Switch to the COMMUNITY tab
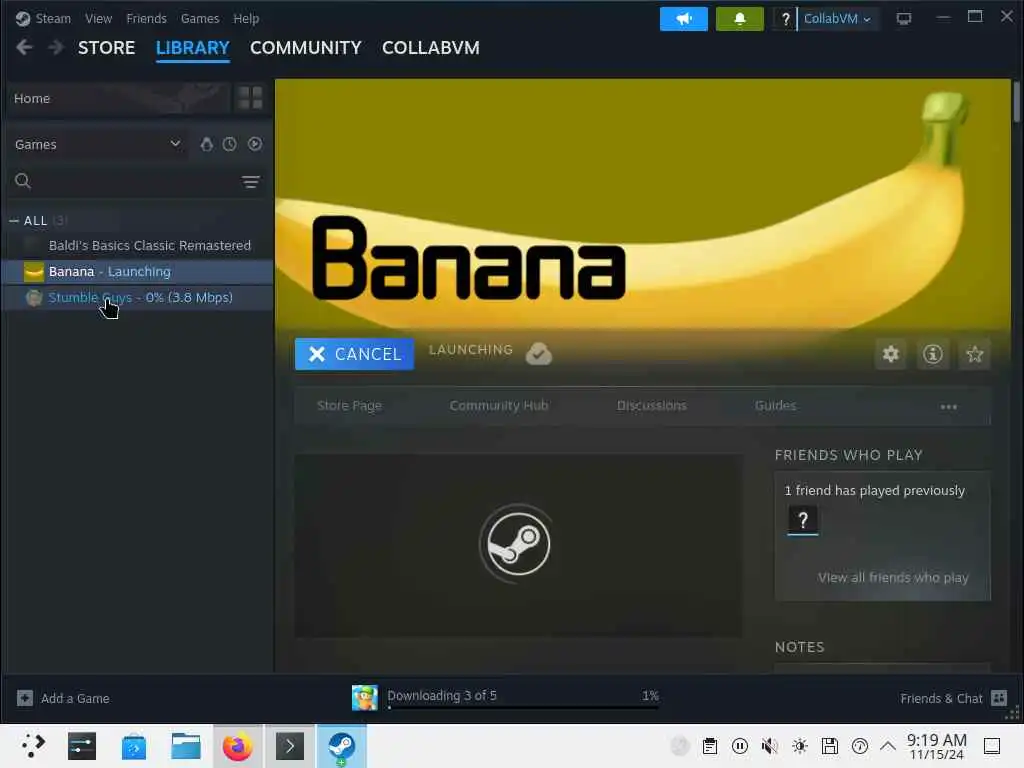The image size is (1024, 768). 306,48
